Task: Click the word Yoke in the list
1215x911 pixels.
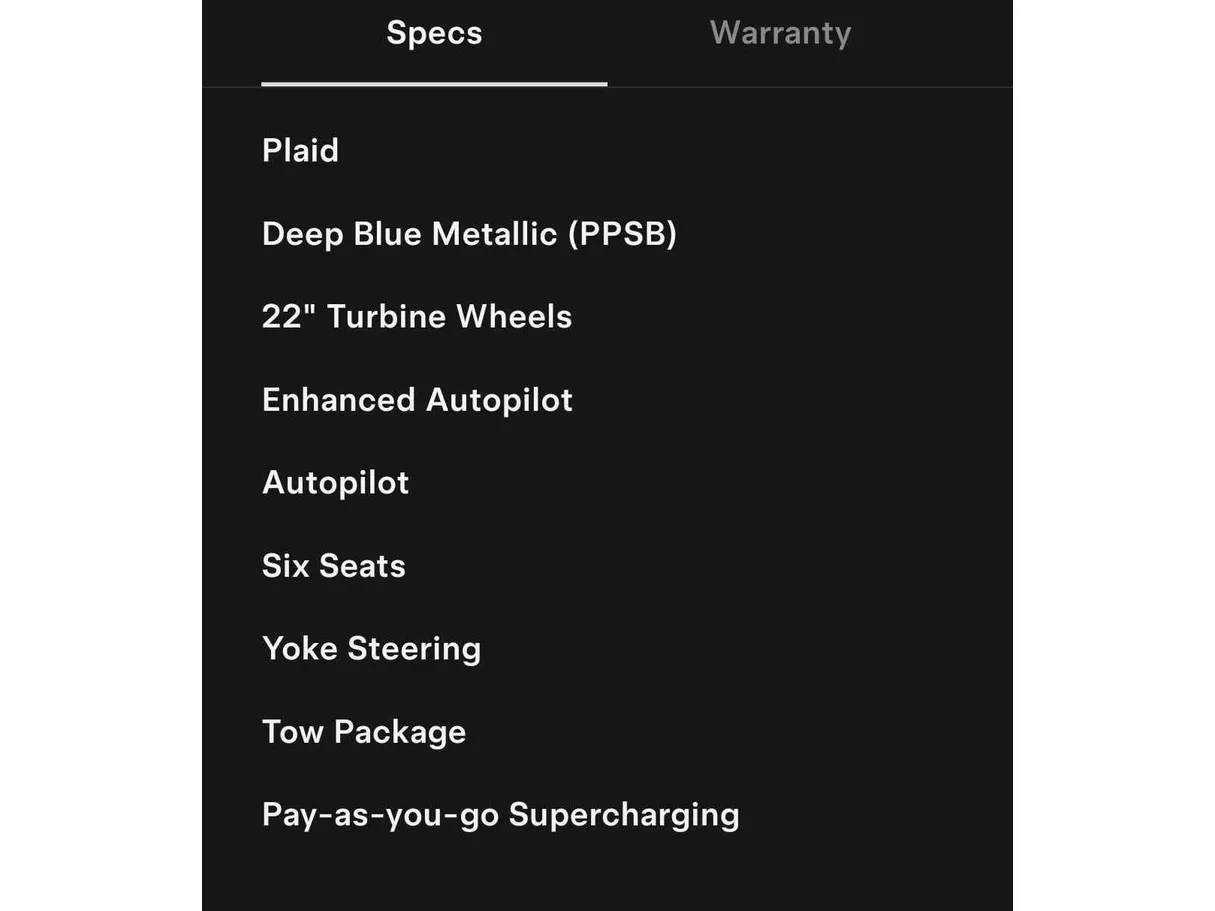Action: pyautogui.click(x=299, y=649)
